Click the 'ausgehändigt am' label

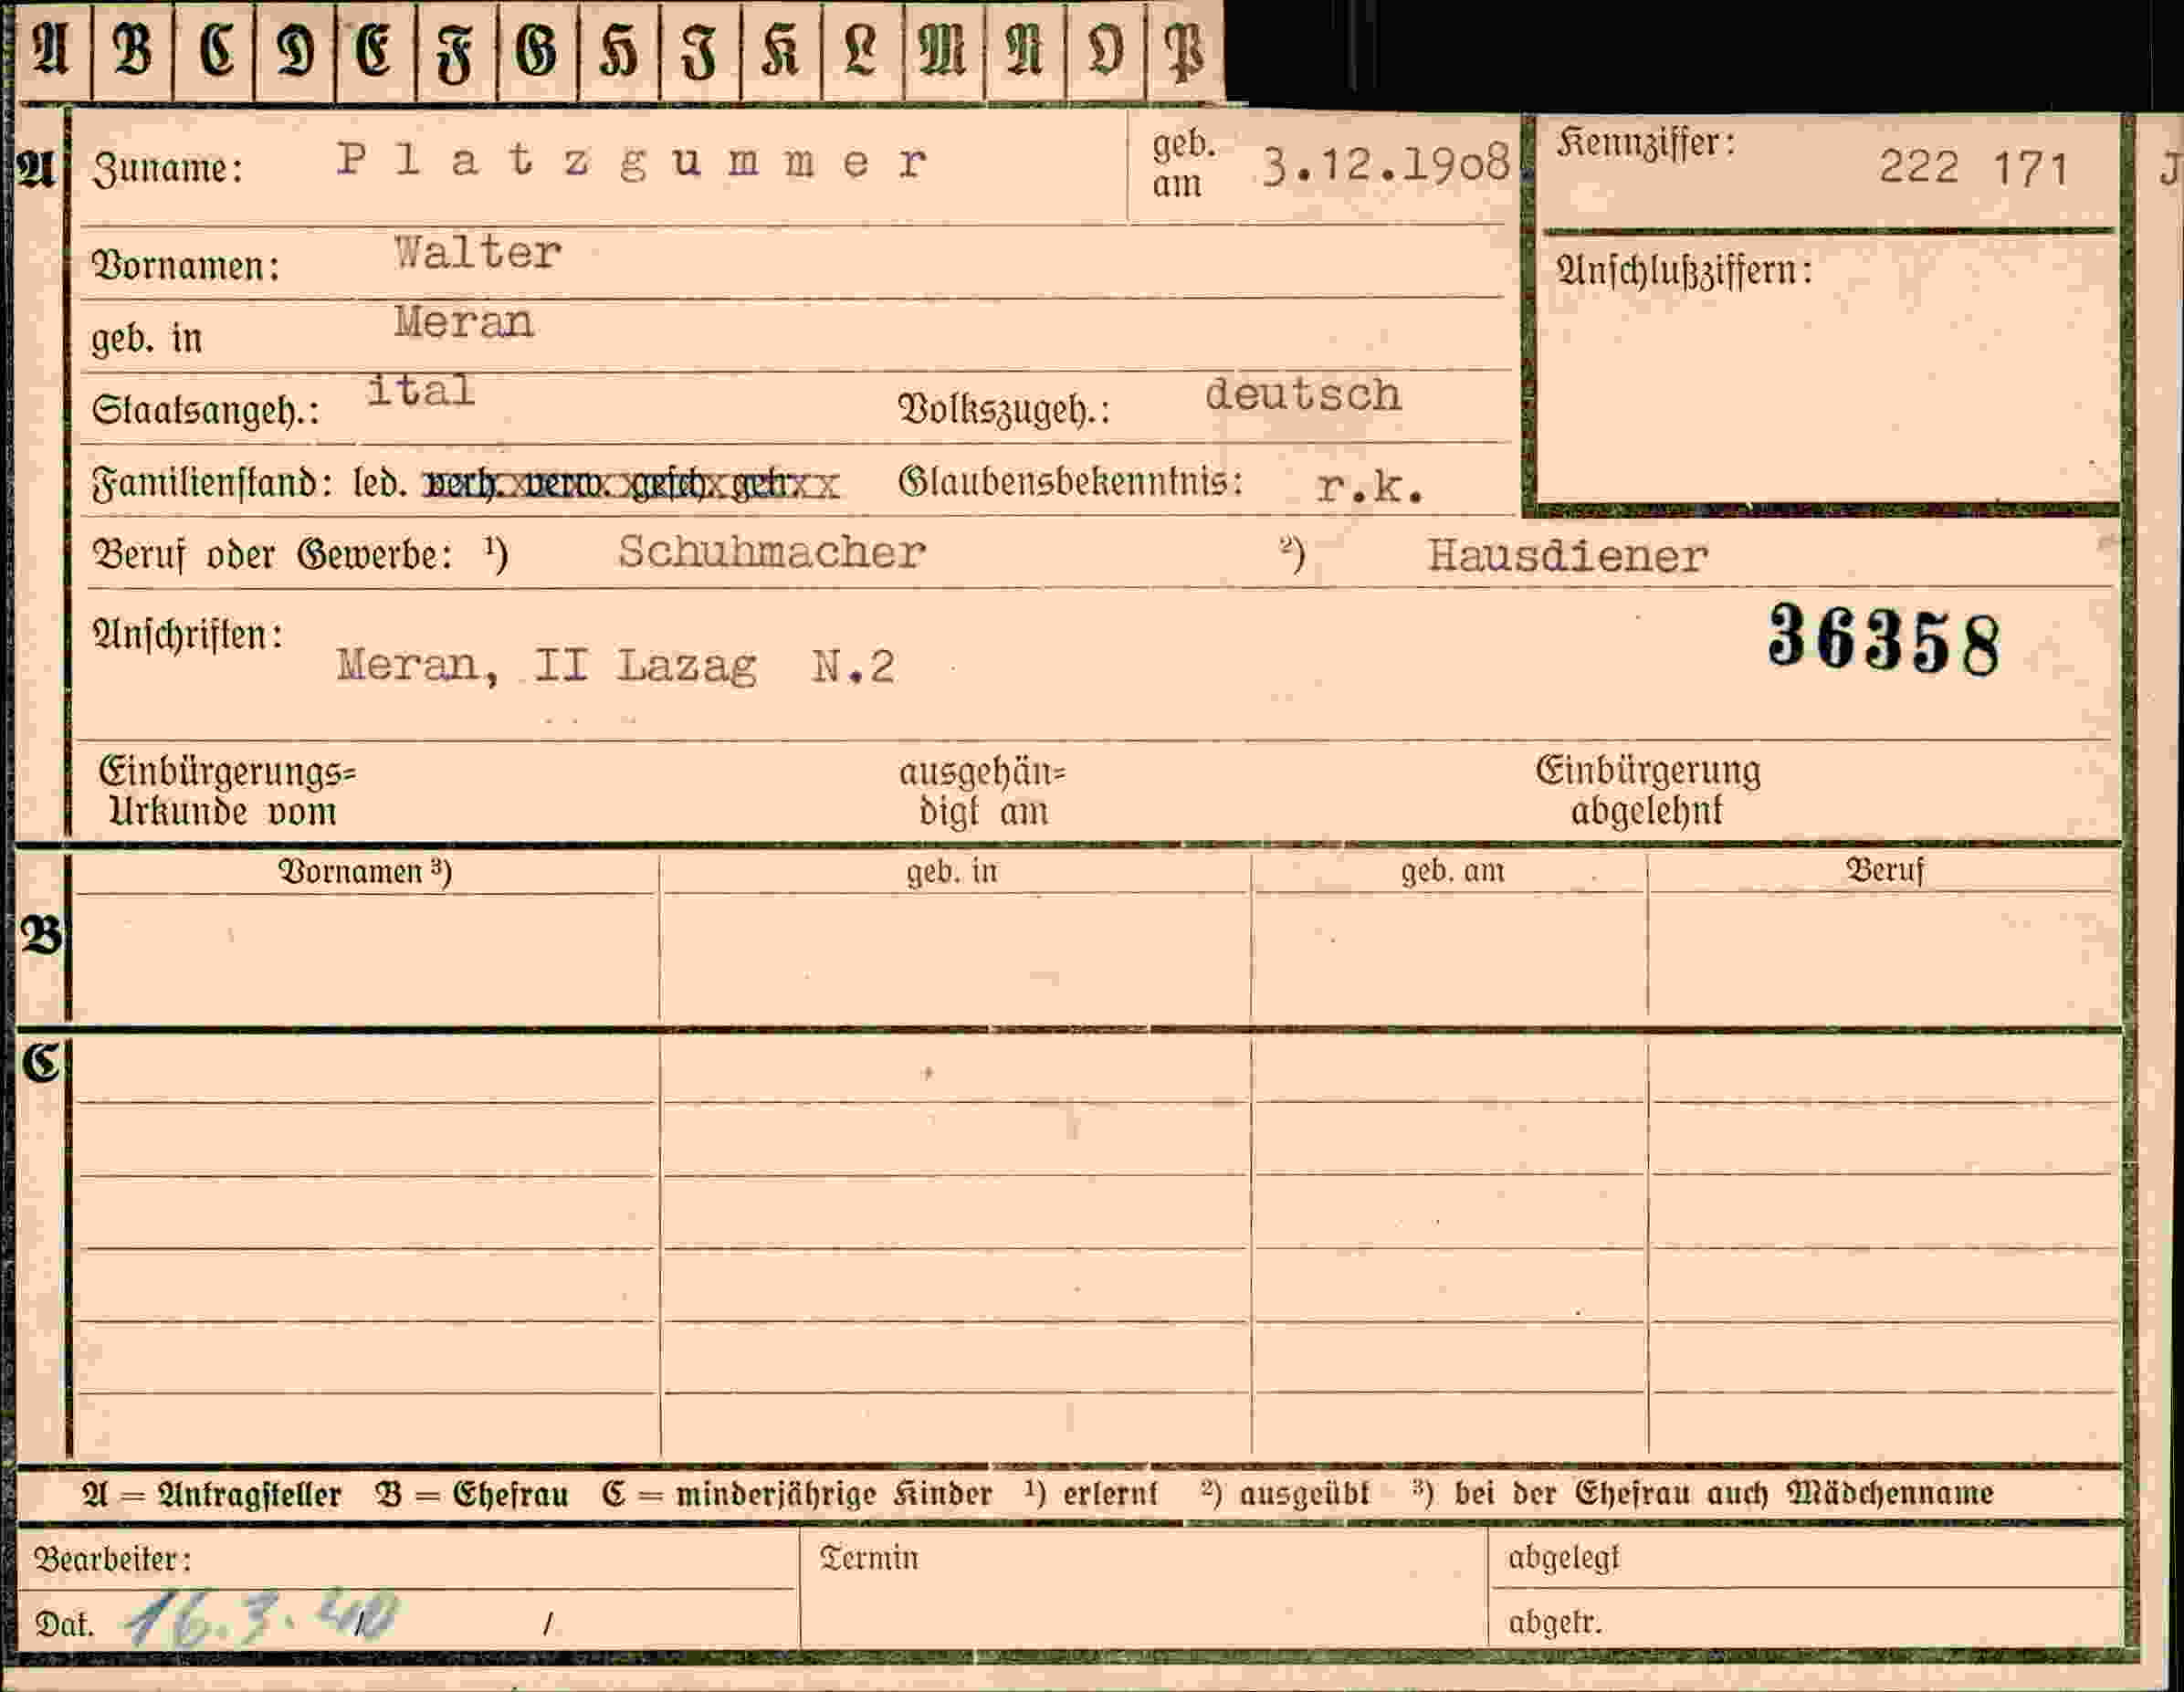(982, 792)
